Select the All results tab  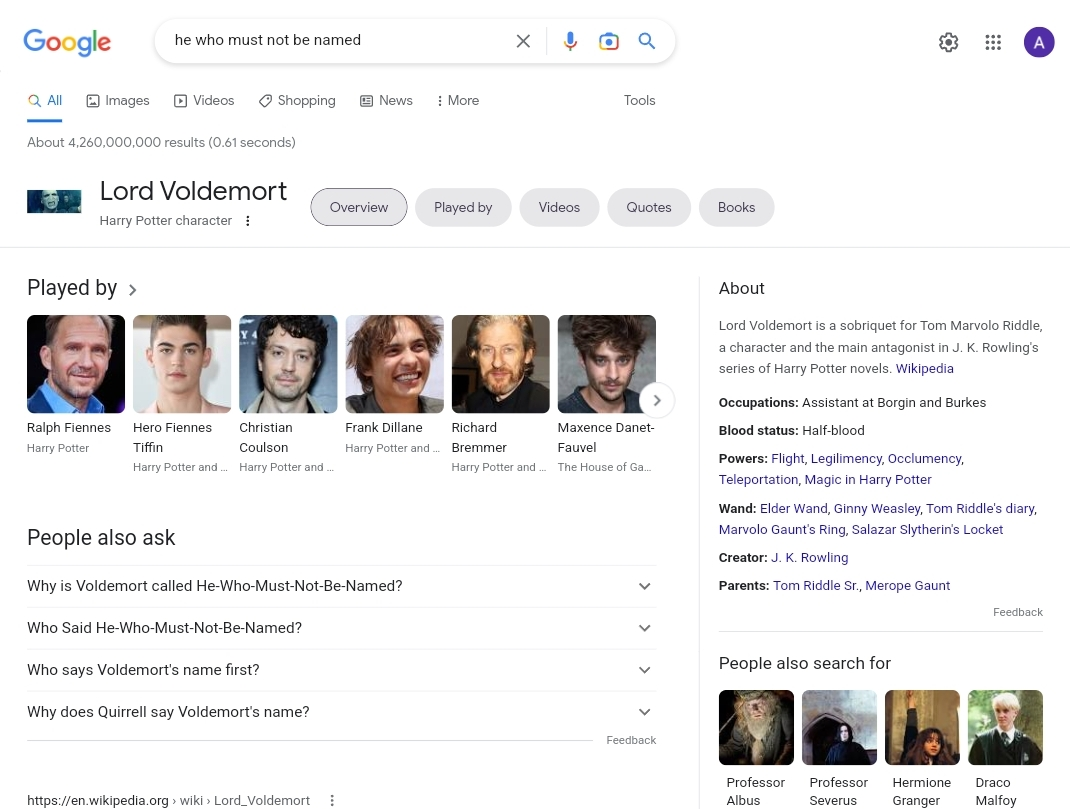pos(45,101)
